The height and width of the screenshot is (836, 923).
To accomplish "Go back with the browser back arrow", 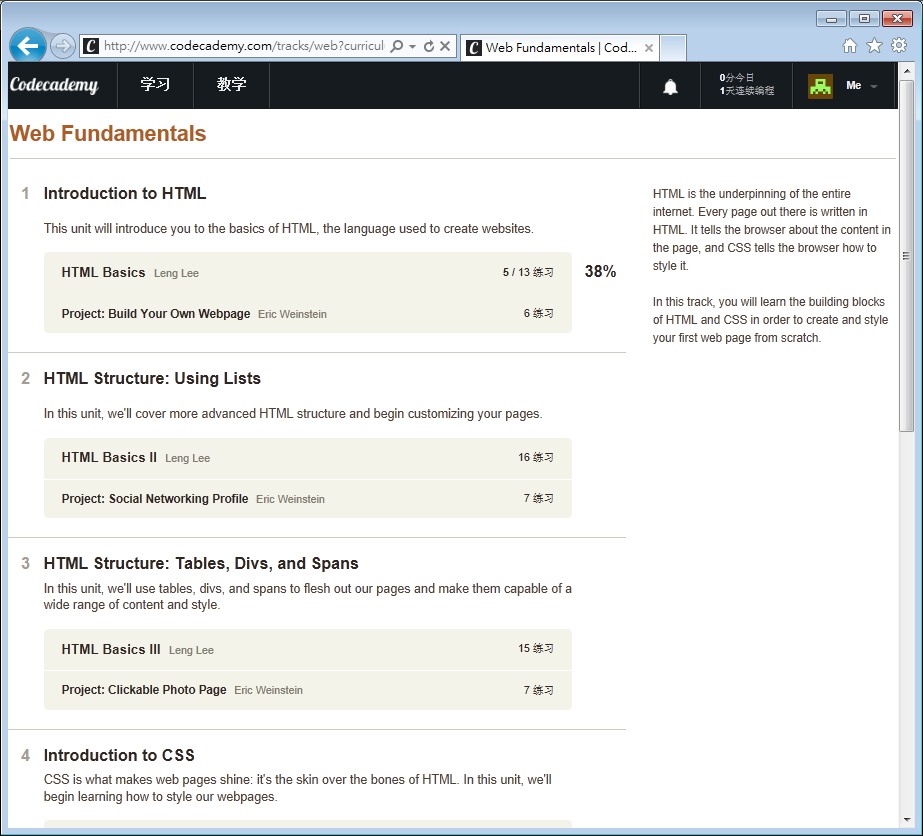I will (x=28, y=45).
